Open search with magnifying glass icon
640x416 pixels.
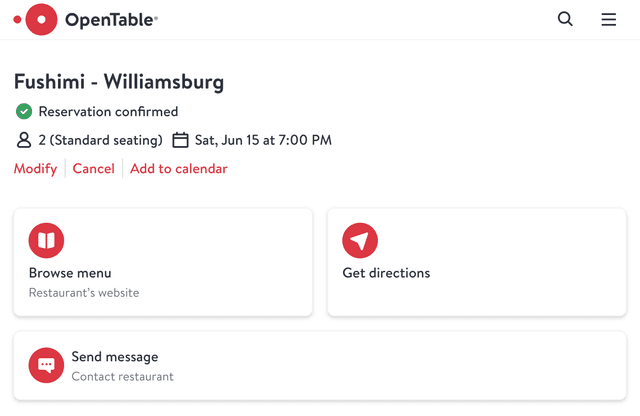pyautogui.click(x=565, y=19)
